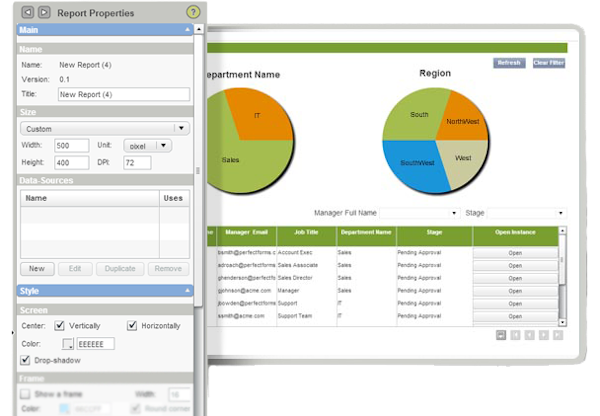Viewport: 600px width, 416px height.
Task: Click Open button for gjohnson@acme.com row
Action: 515,291
